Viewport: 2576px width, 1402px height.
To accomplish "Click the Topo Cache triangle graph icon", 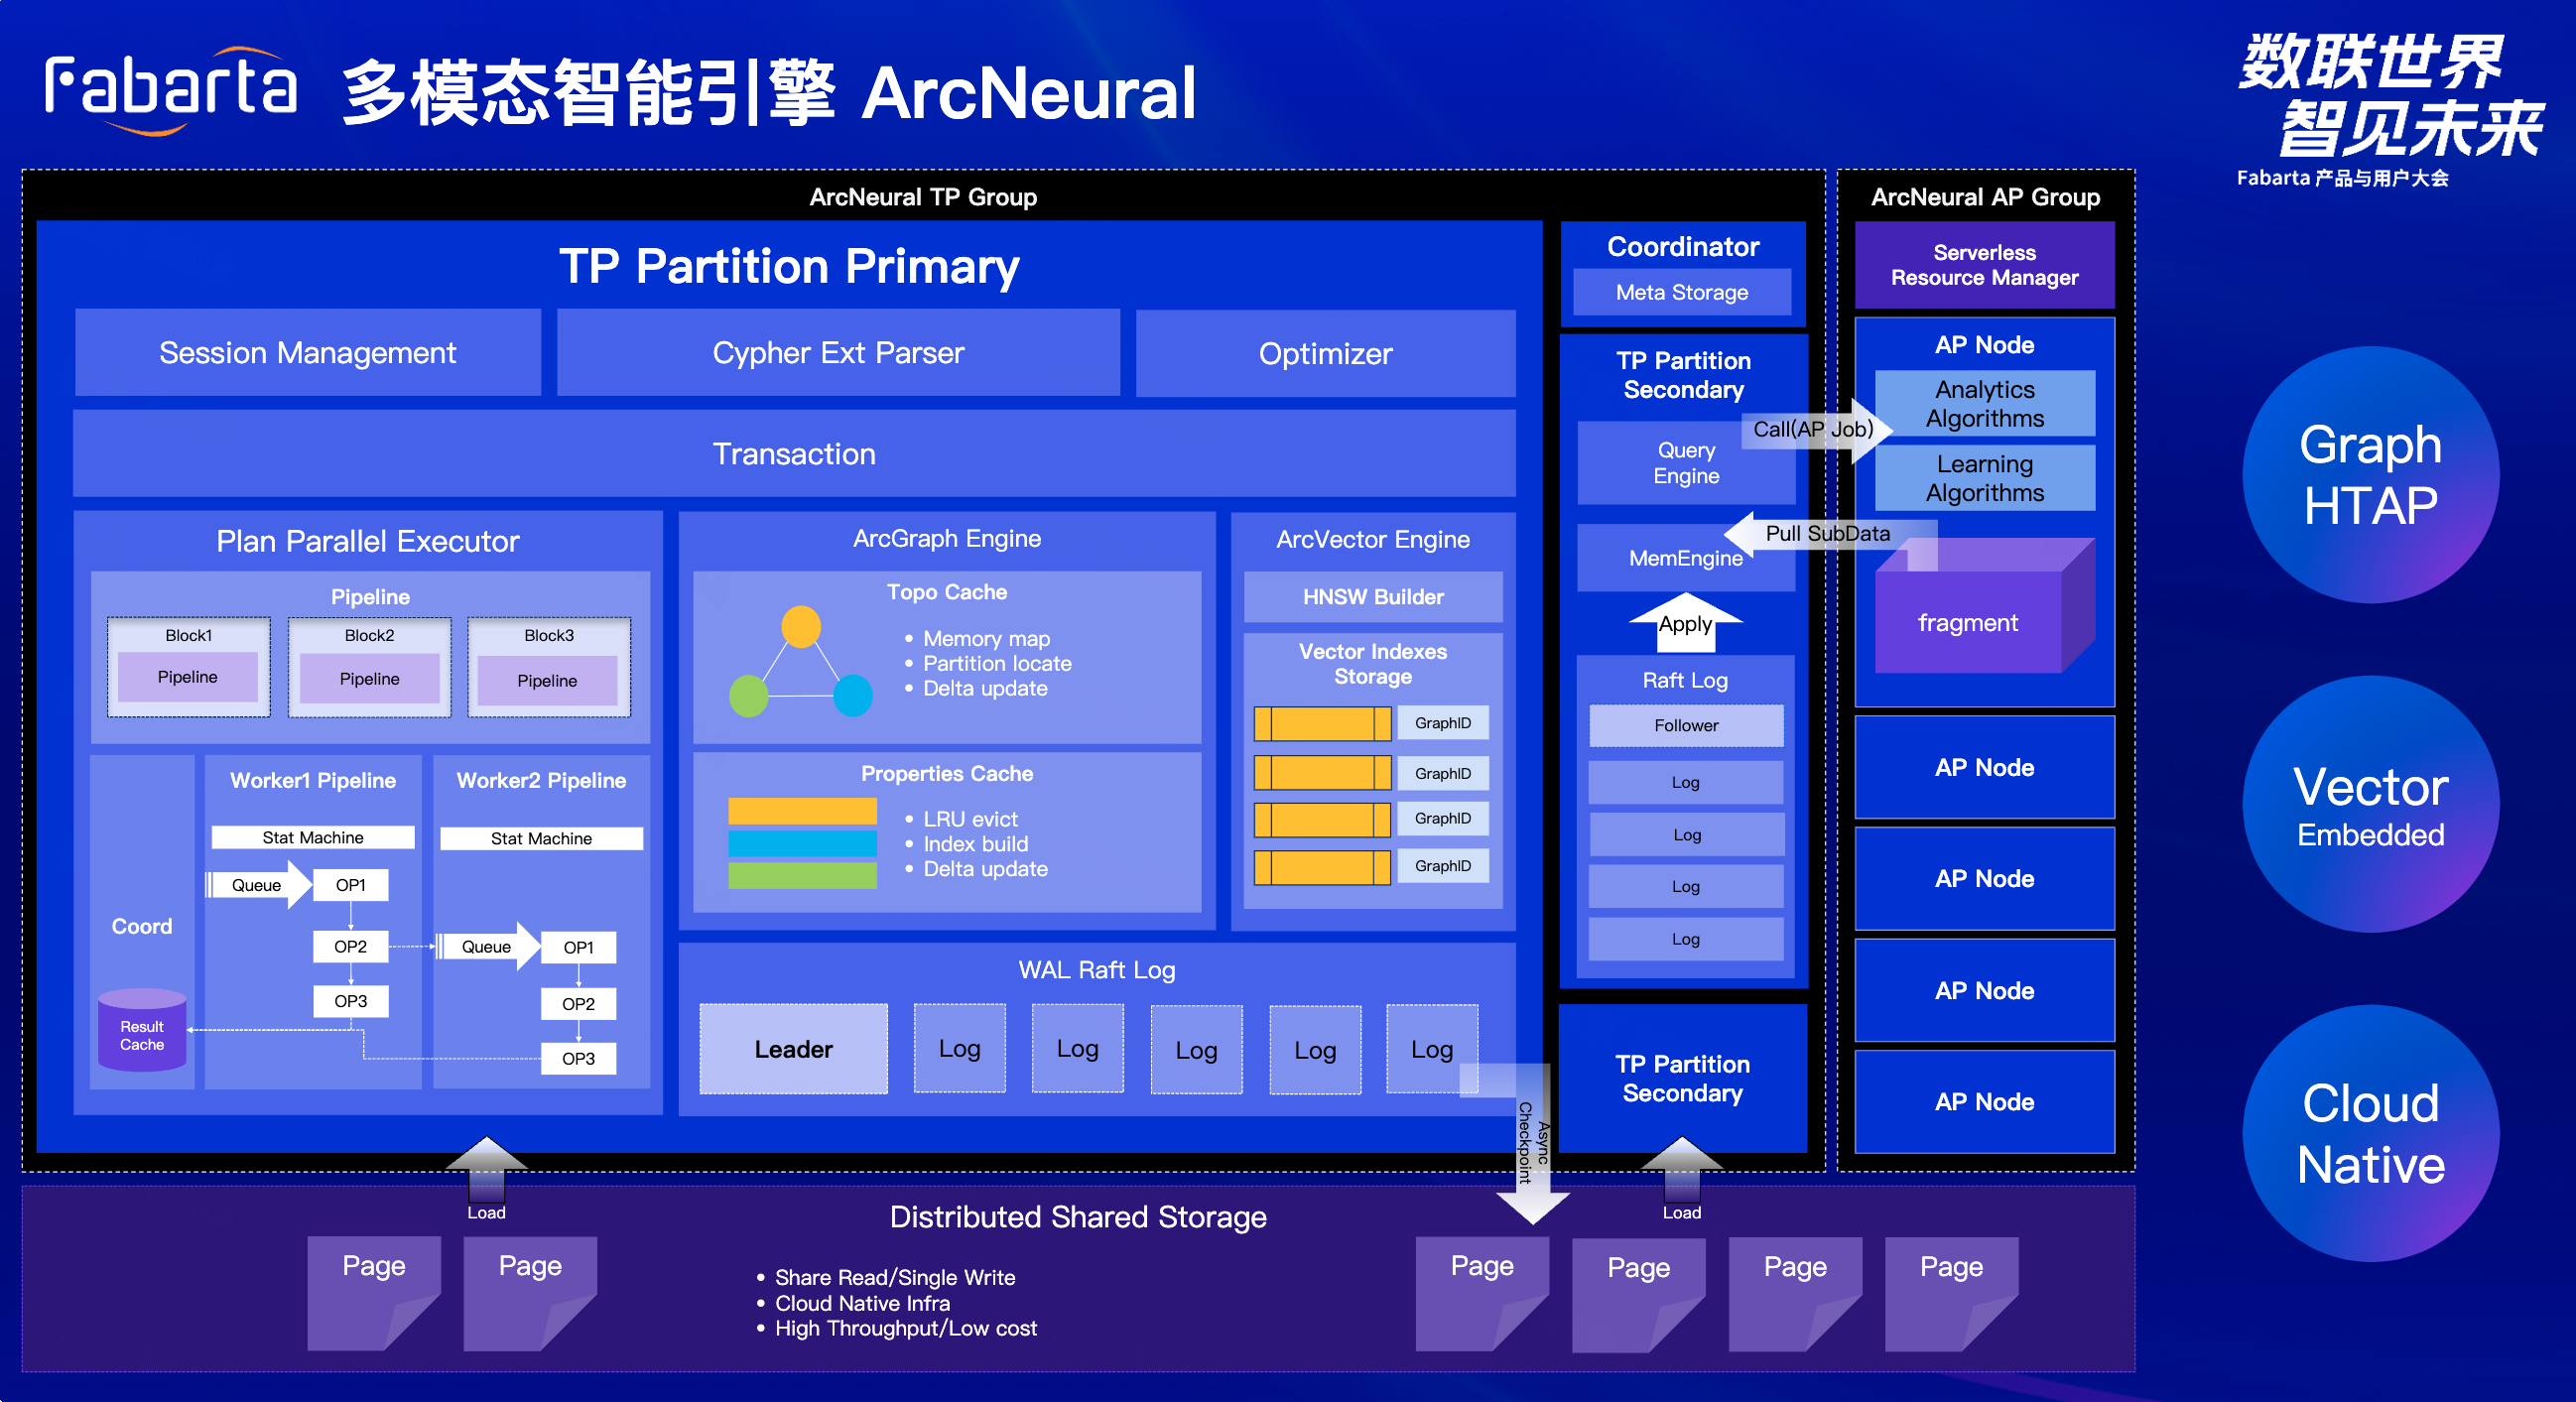I will (801, 661).
